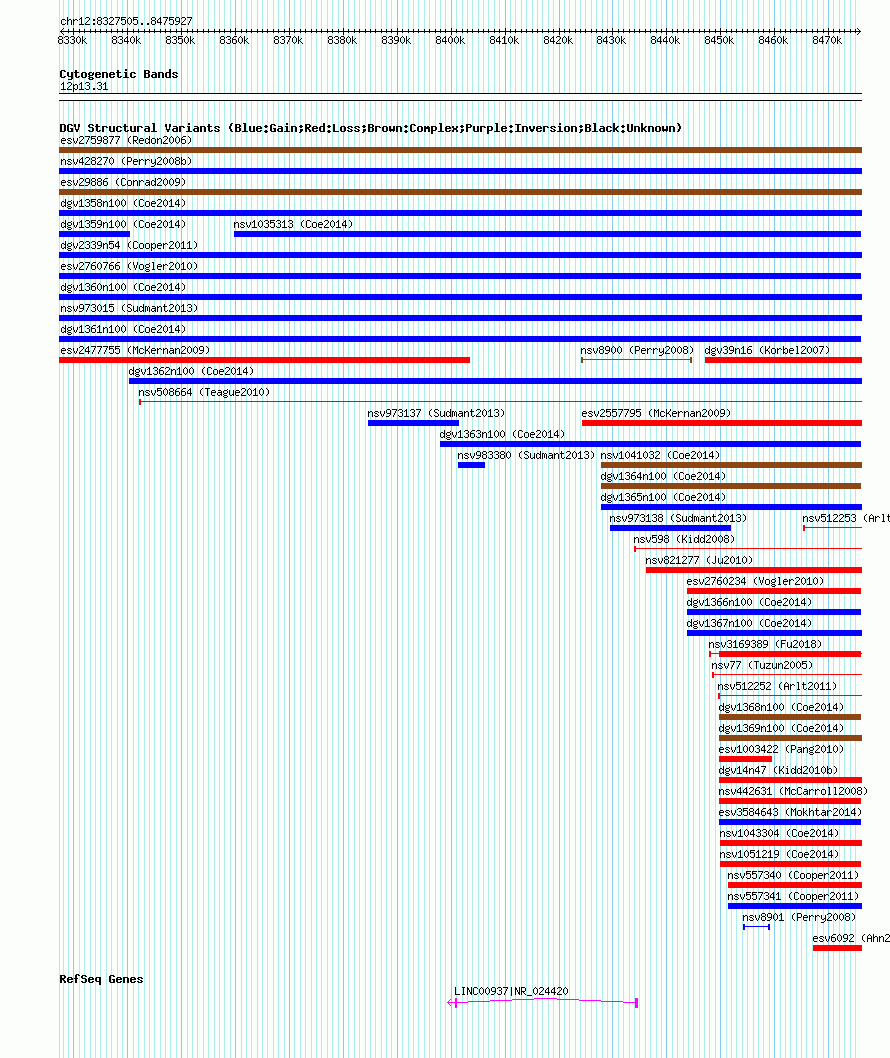Click the dgv1365n100 (Coe2014) label
890x1058 pixels.
click(x=663, y=497)
